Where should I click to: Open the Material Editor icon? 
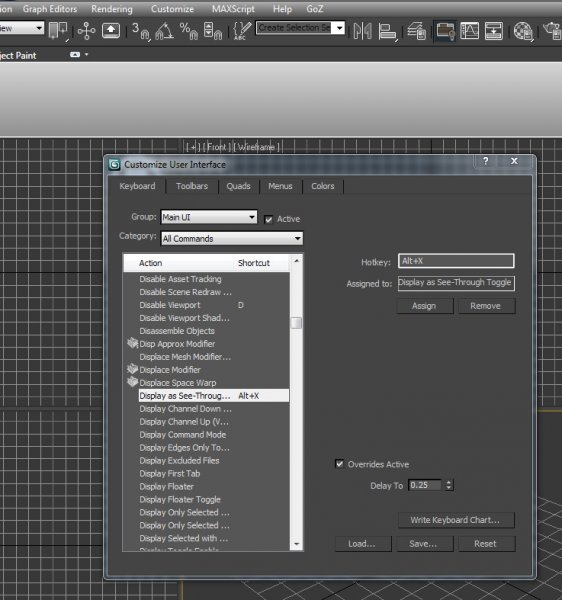click(x=523, y=31)
